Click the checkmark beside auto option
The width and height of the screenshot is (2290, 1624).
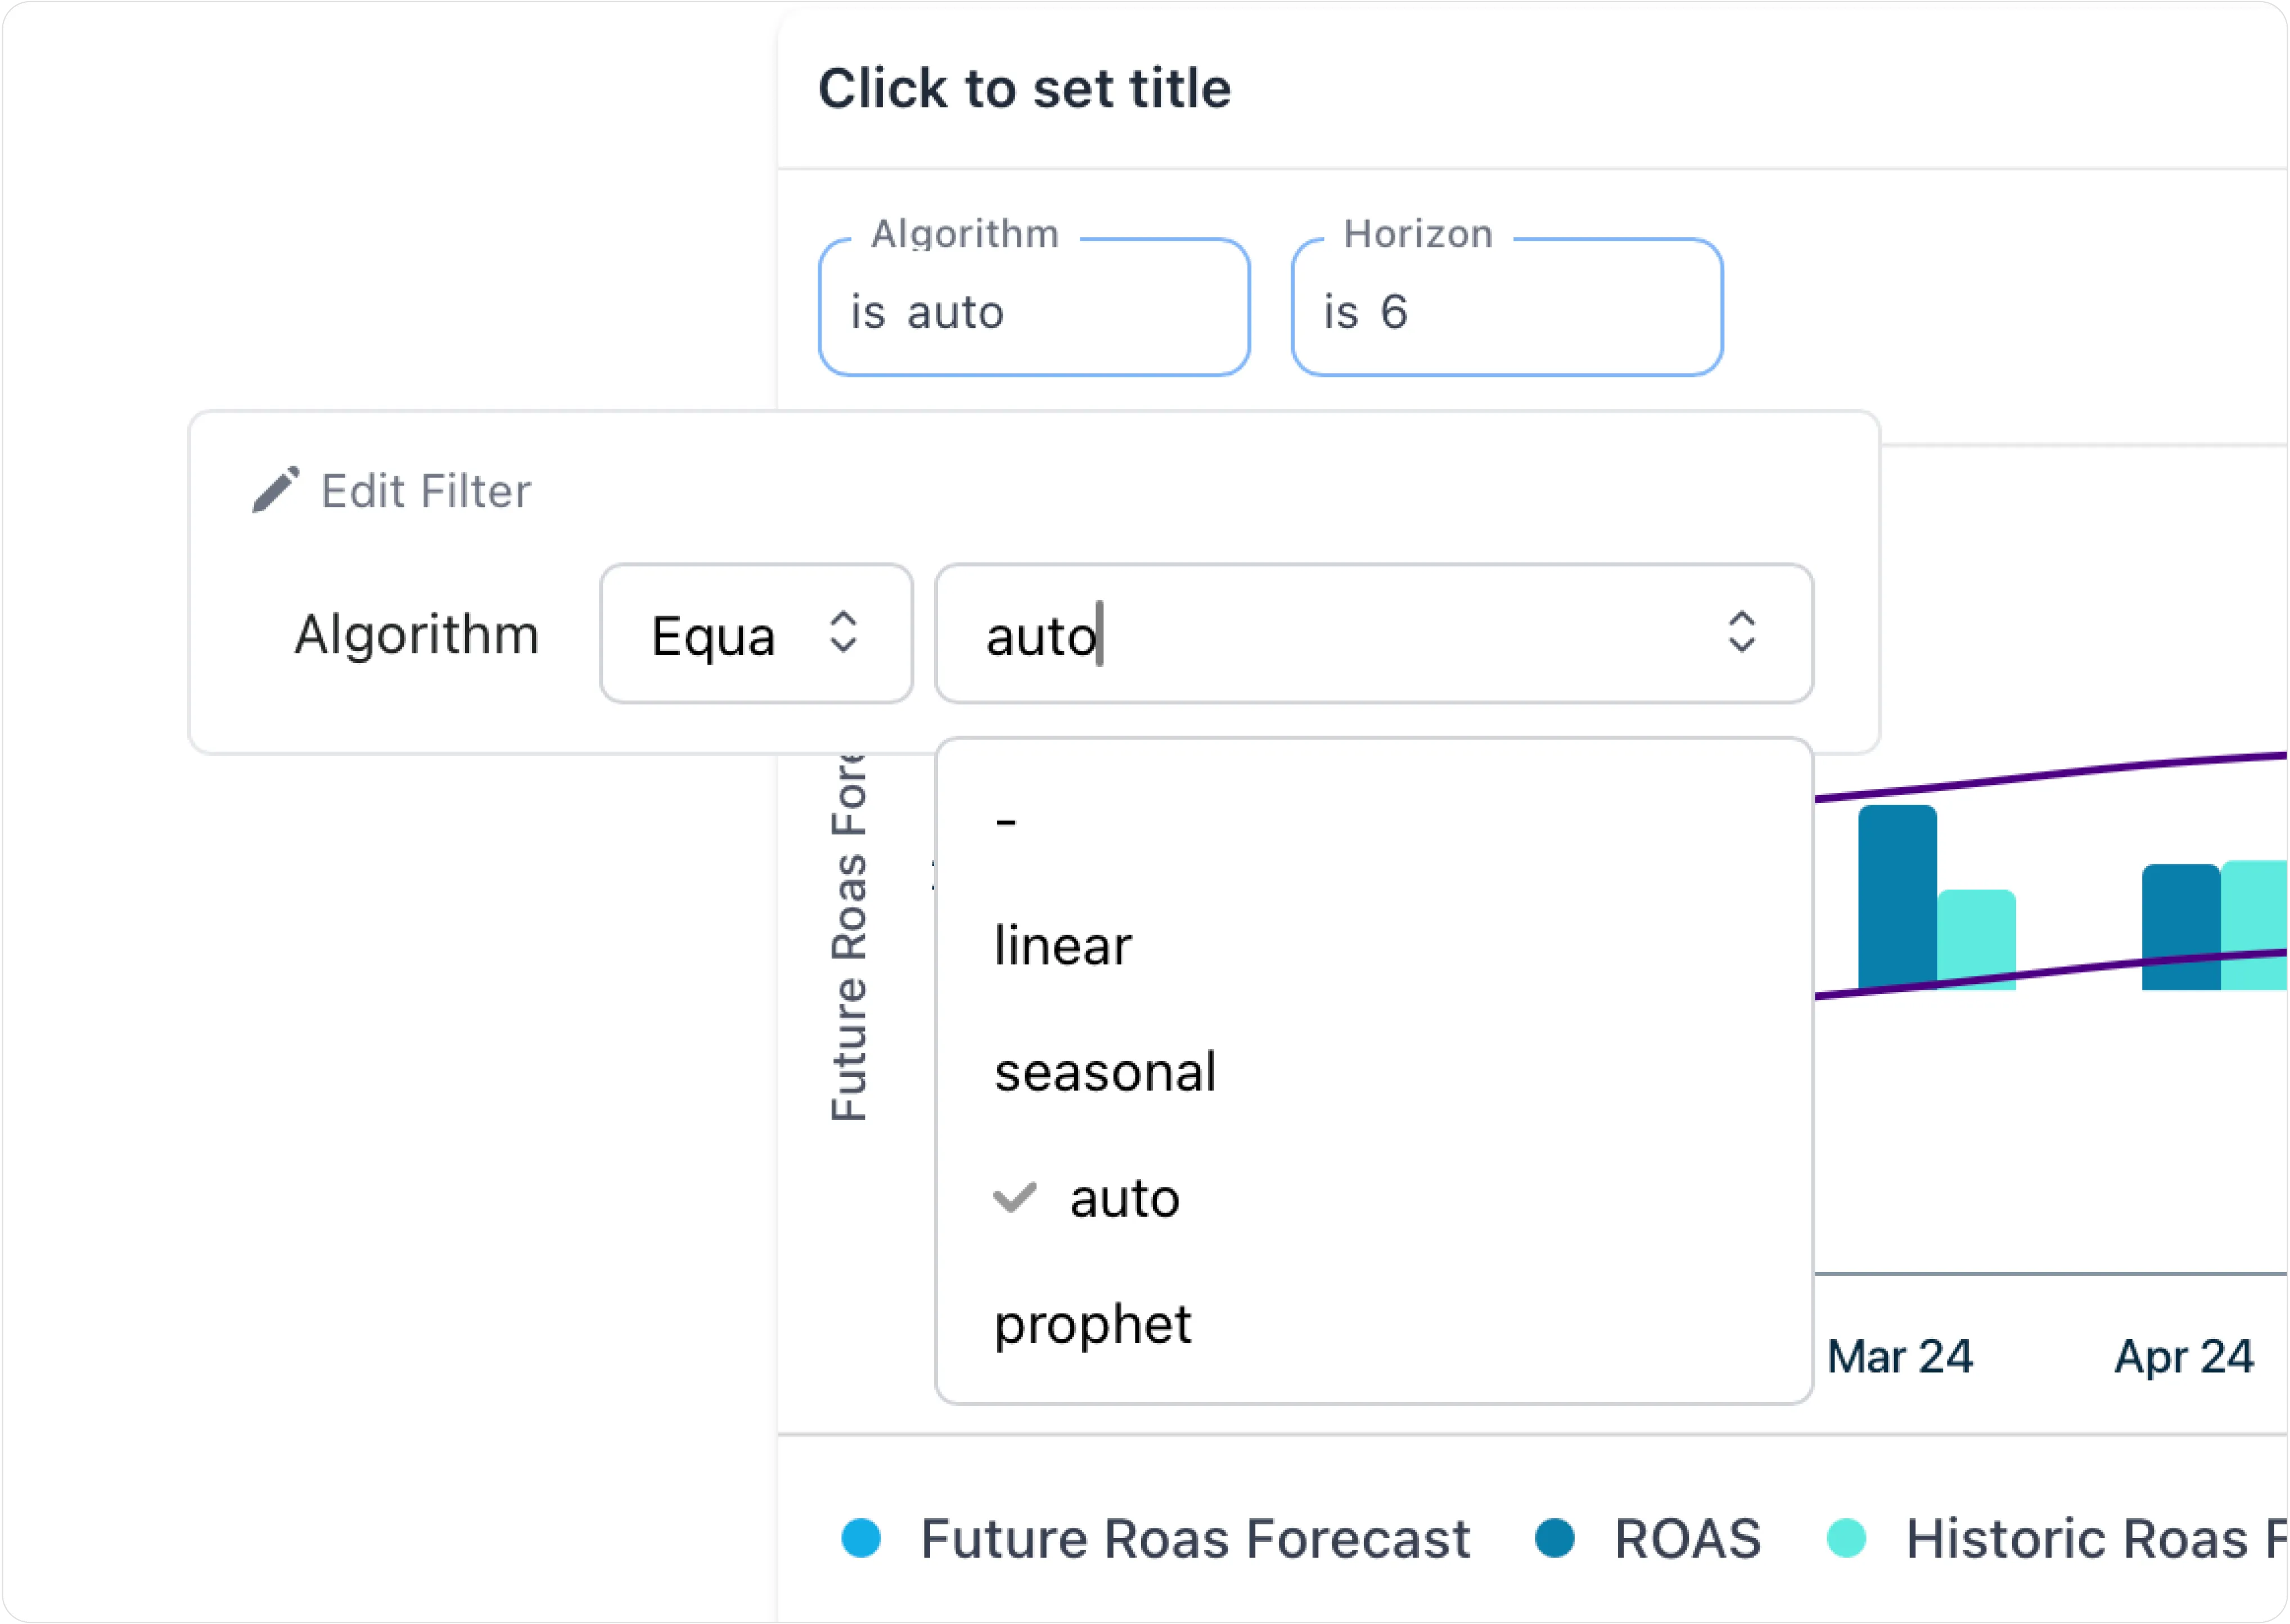1014,1198
